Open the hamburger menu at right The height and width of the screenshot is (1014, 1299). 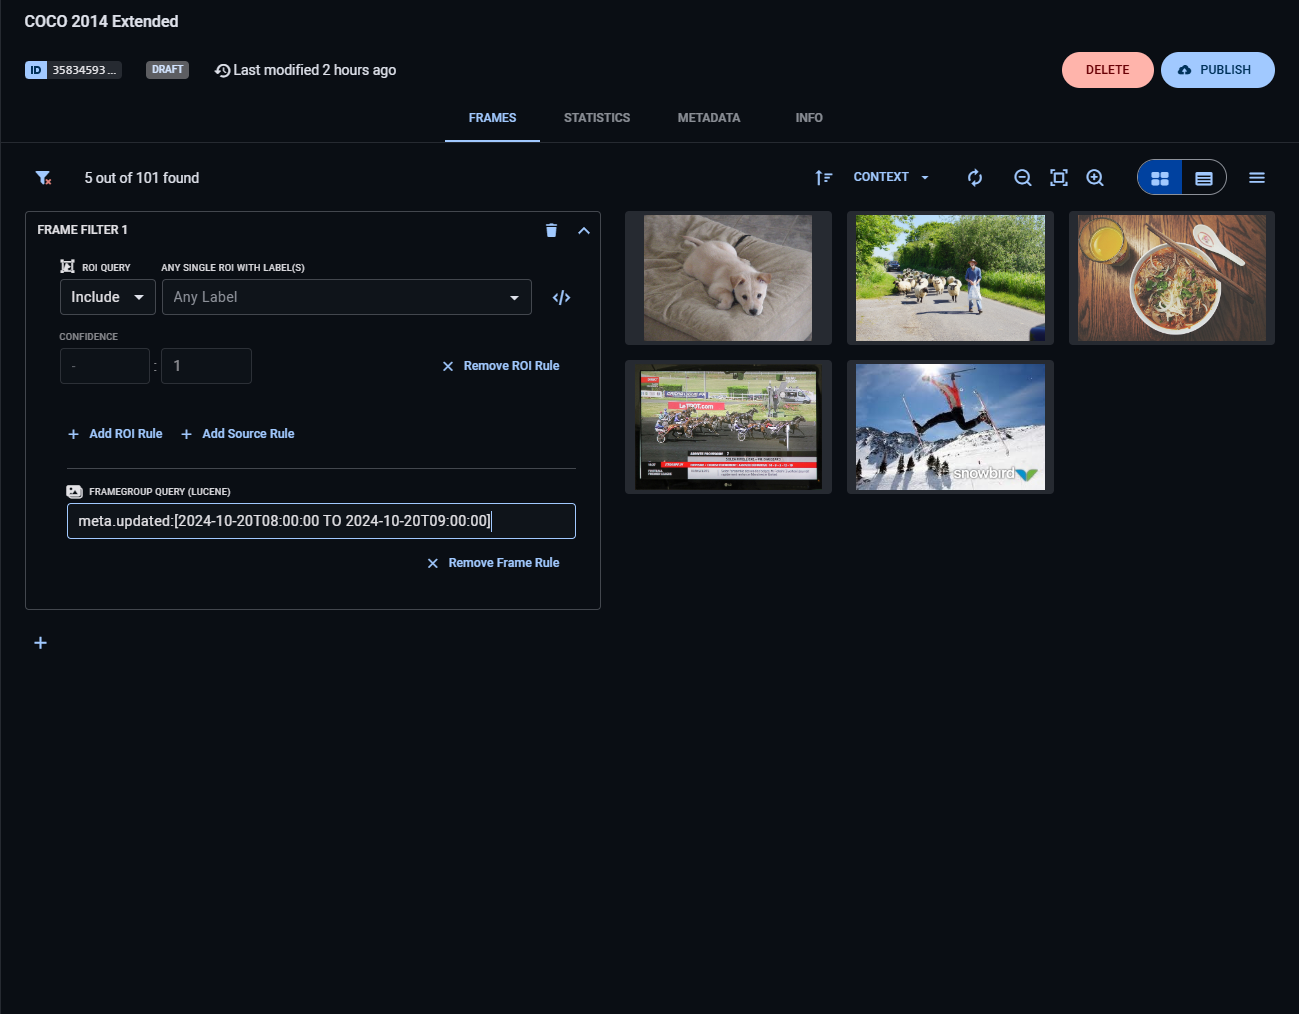1257,178
